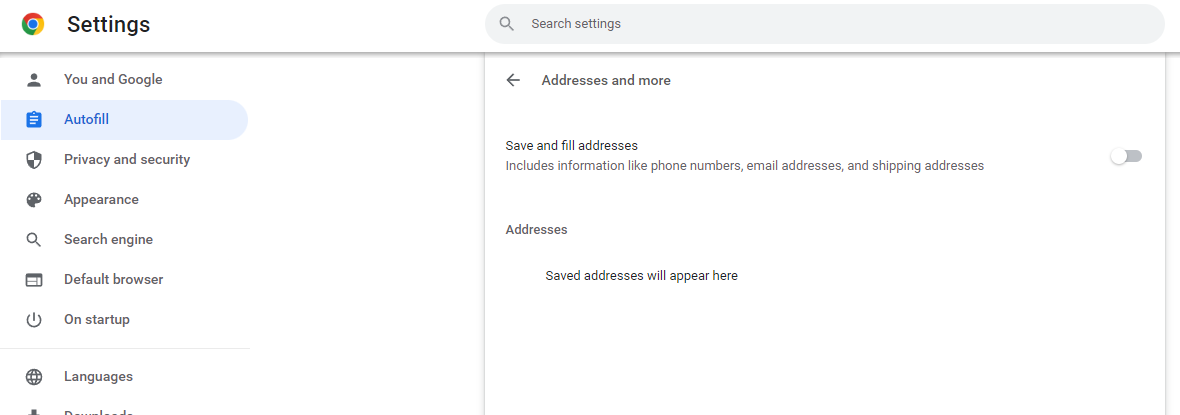Click the magnifier icon in the search bar
This screenshot has width=1180, height=415.
(507, 24)
